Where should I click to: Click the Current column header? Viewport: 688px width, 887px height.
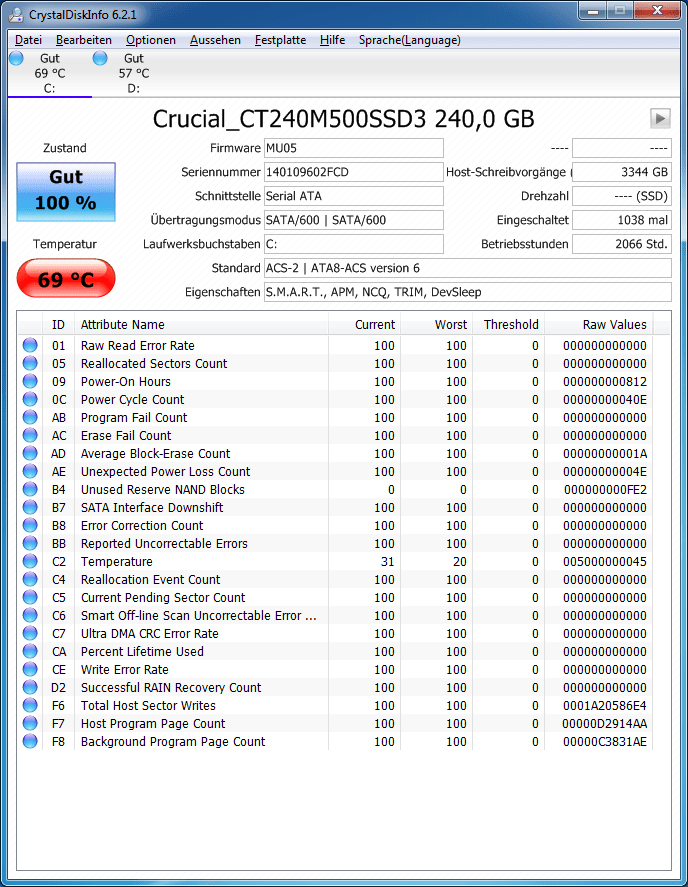pyautogui.click(x=364, y=325)
